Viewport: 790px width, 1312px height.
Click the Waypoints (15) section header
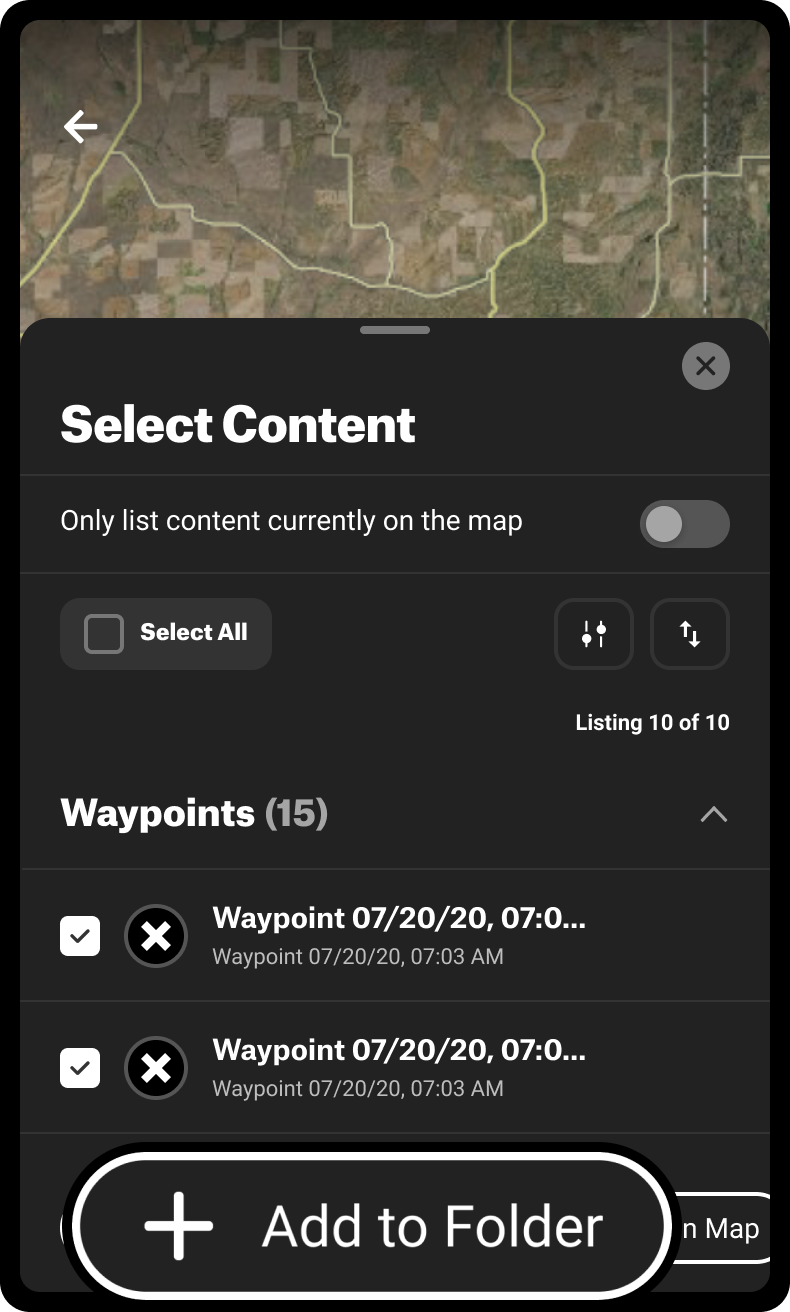coord(194,813)
